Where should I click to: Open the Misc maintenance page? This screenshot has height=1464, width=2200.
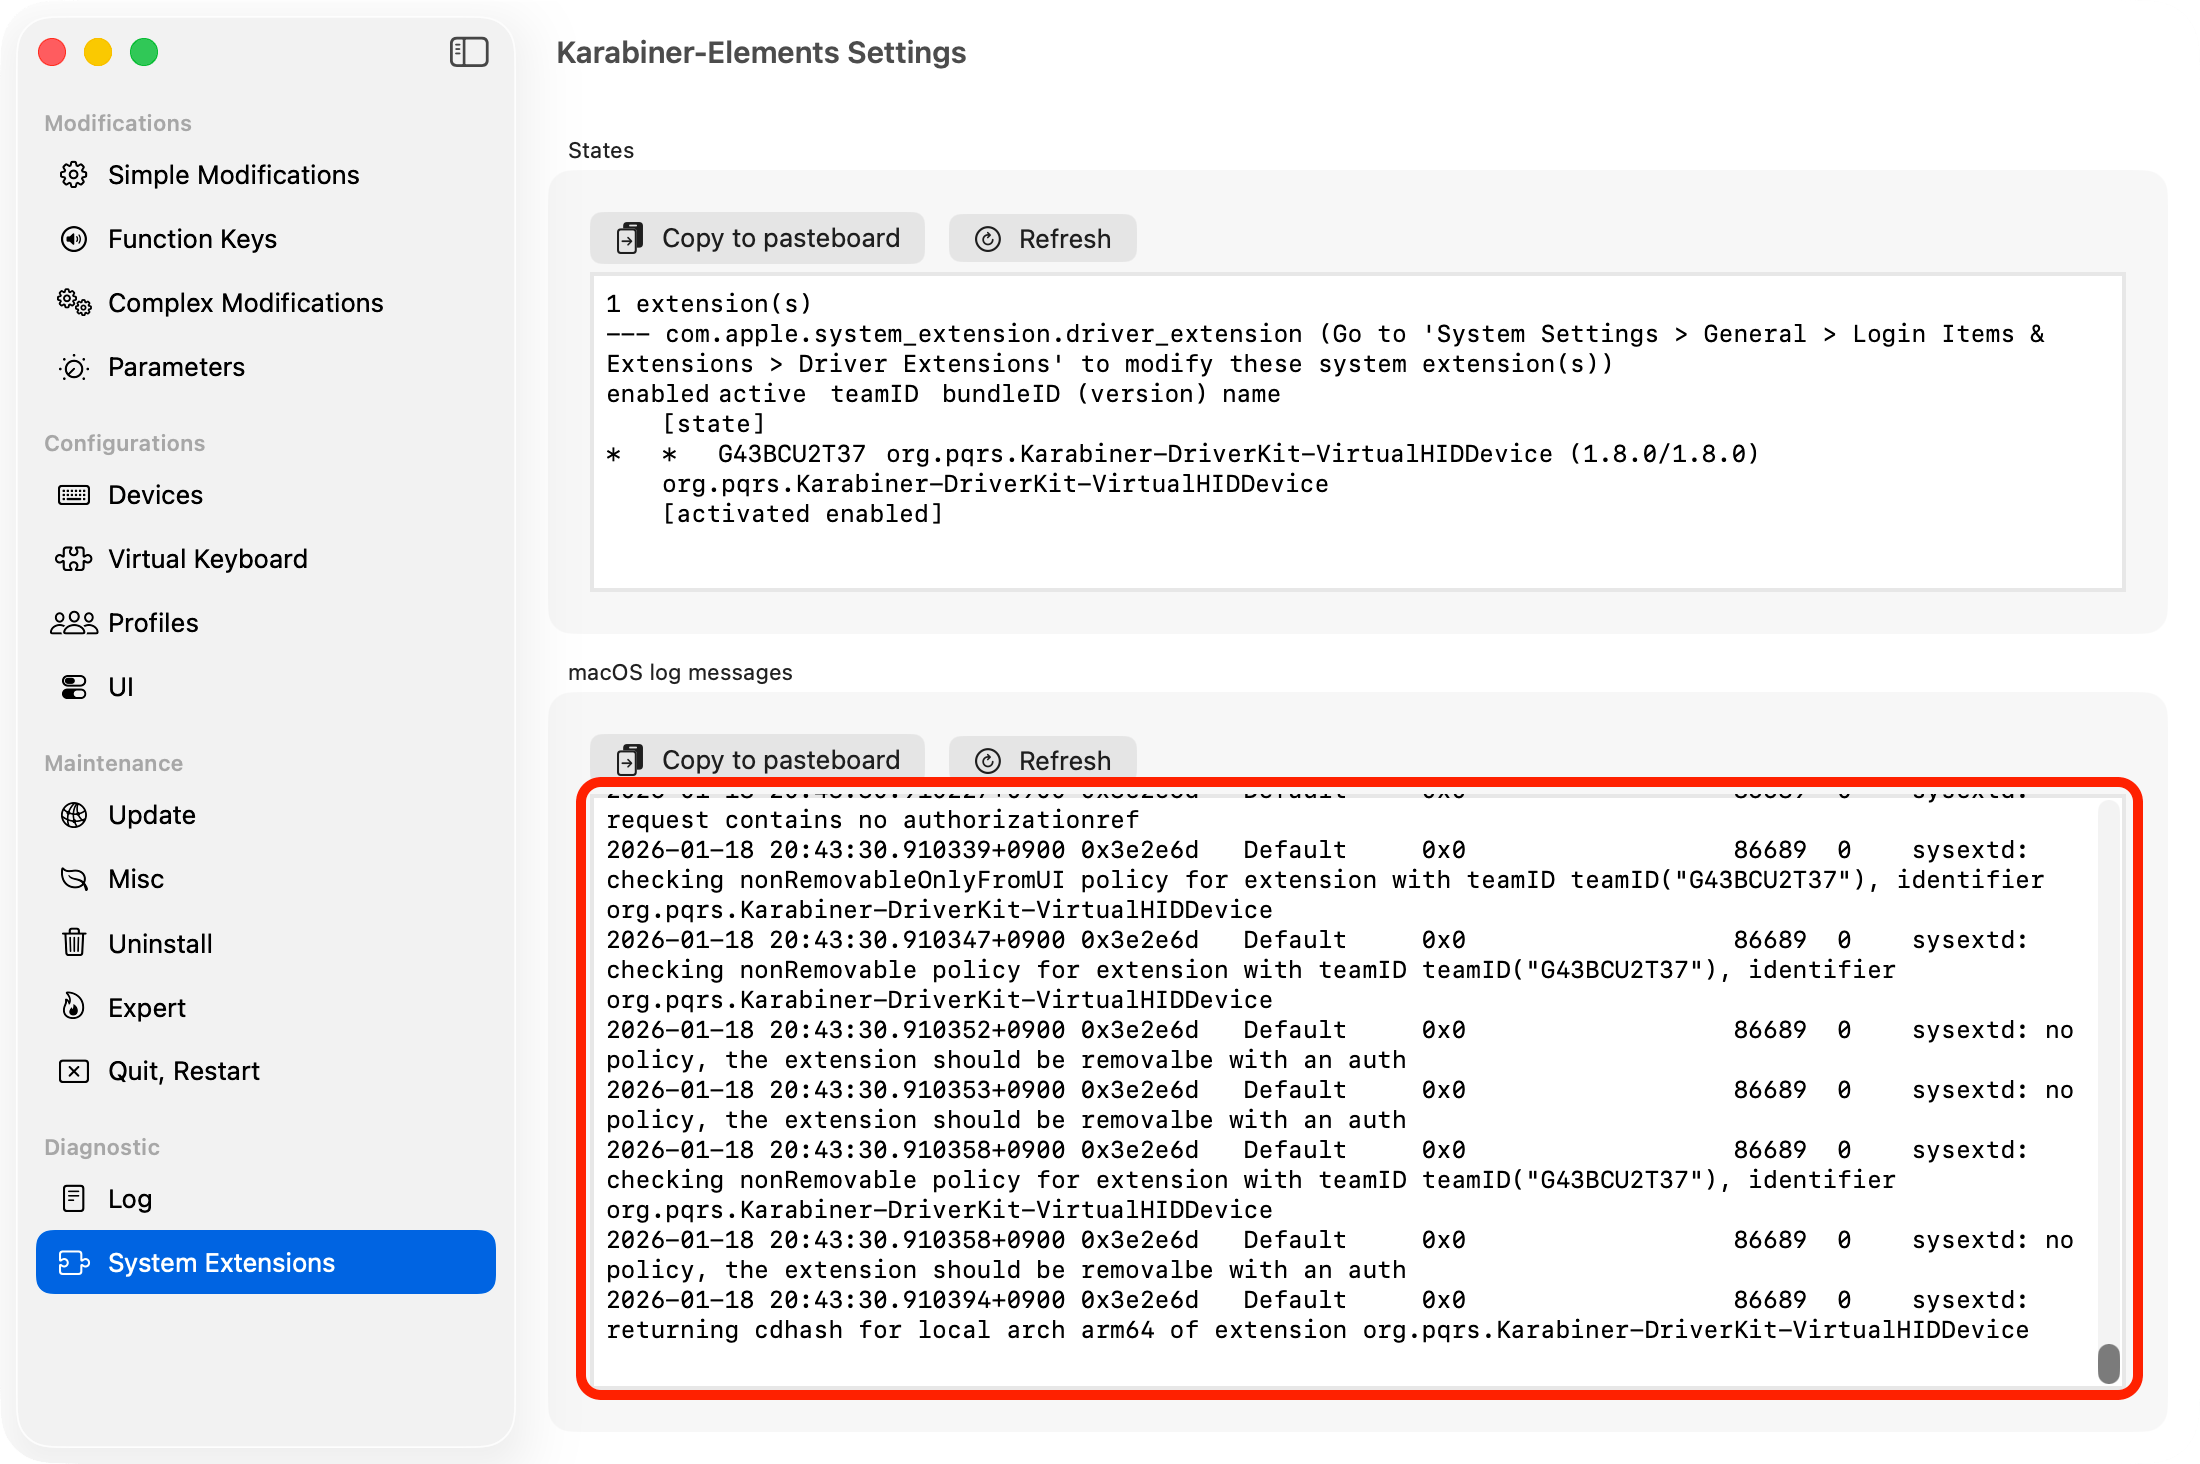click(136, 879)
